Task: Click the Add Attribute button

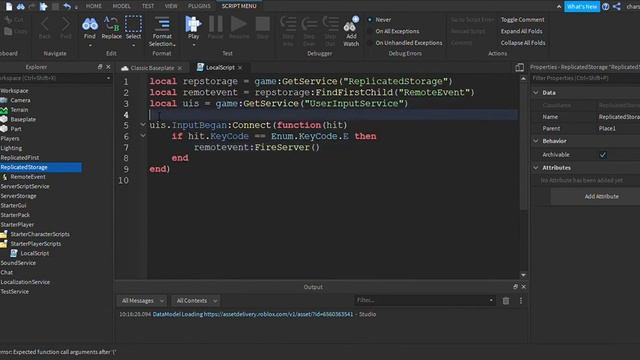Action: pos(601,197)
